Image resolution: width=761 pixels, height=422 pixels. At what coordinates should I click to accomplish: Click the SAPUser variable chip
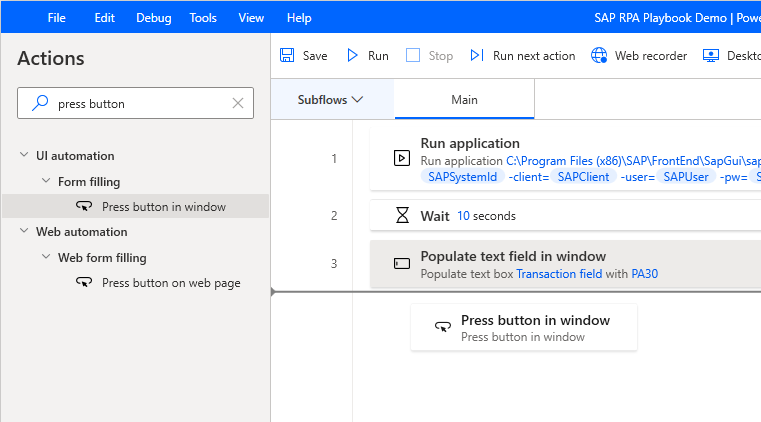(686, 177)
